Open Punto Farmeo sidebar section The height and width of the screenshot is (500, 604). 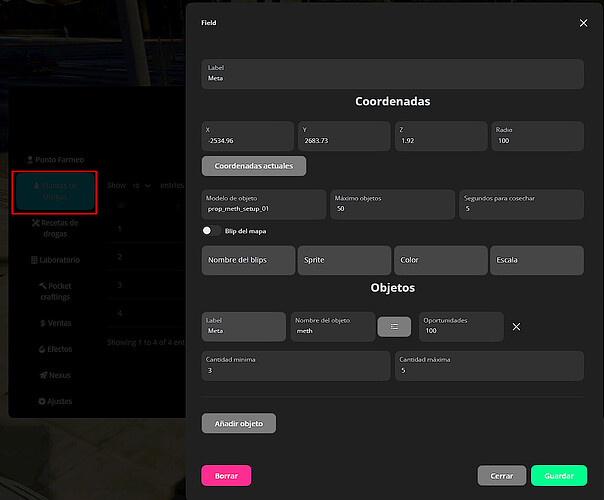[55, 159]
